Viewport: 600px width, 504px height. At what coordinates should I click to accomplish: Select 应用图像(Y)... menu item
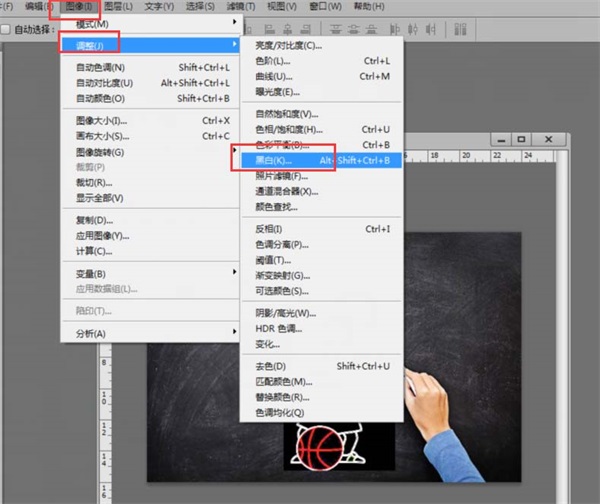pos(151,235)
